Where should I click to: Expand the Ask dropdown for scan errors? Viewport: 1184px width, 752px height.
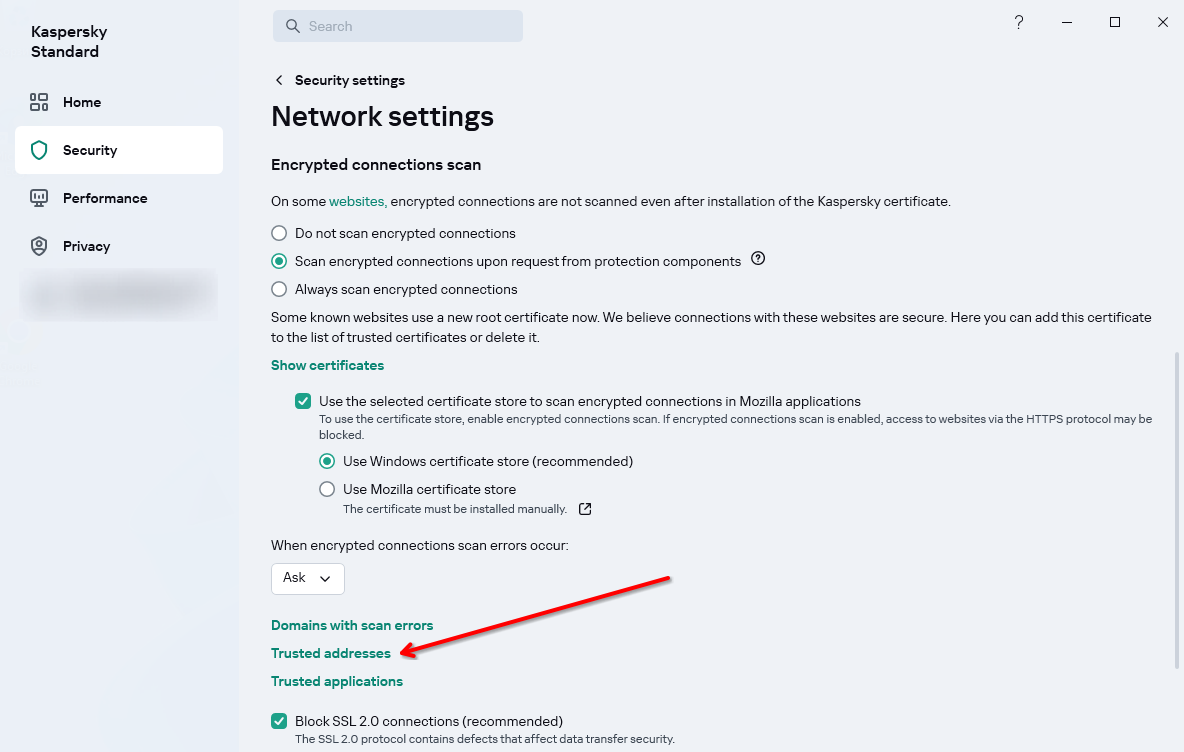coord(307,578)
